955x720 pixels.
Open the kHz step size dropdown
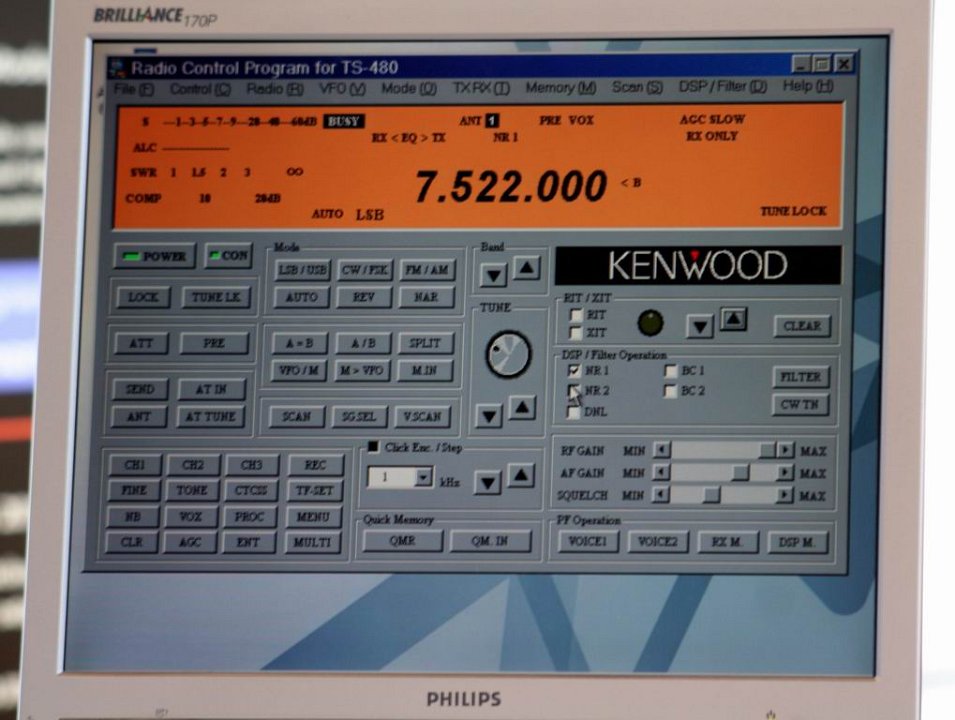423,477
